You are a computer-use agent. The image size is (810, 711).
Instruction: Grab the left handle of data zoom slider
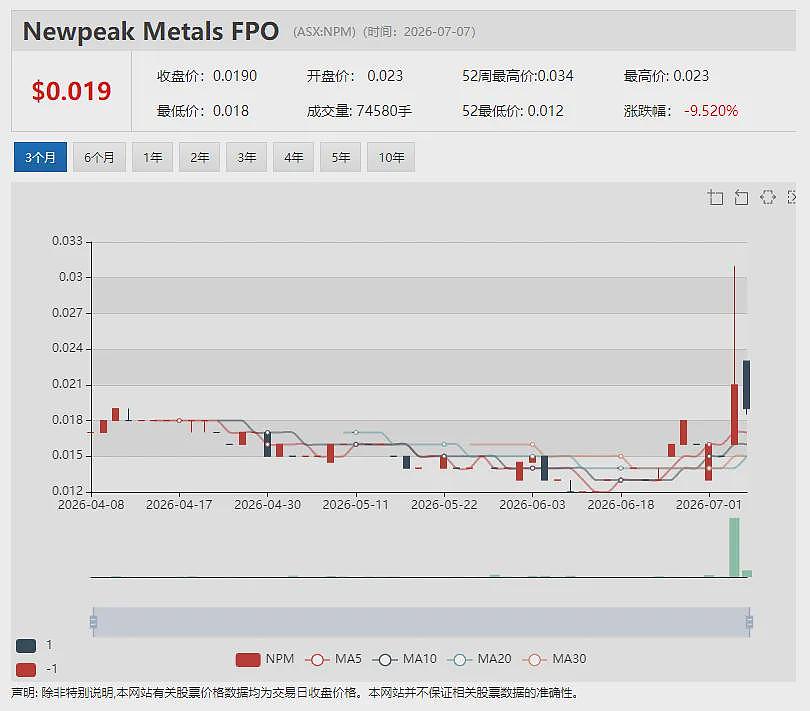(x=94, y=622)
